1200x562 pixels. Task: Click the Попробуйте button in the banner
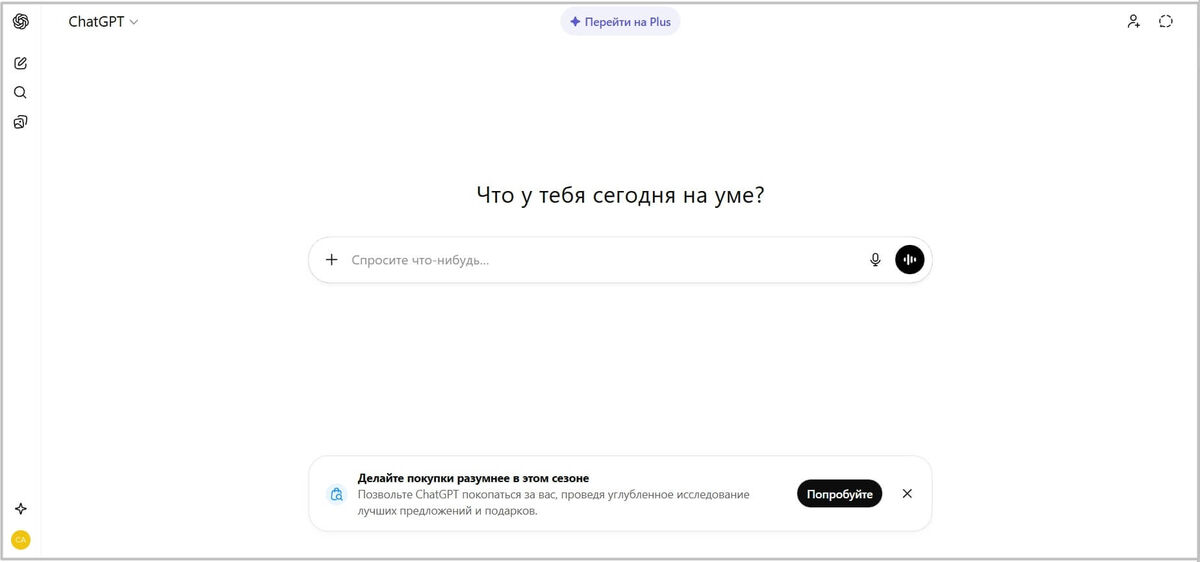coord(840,494)
